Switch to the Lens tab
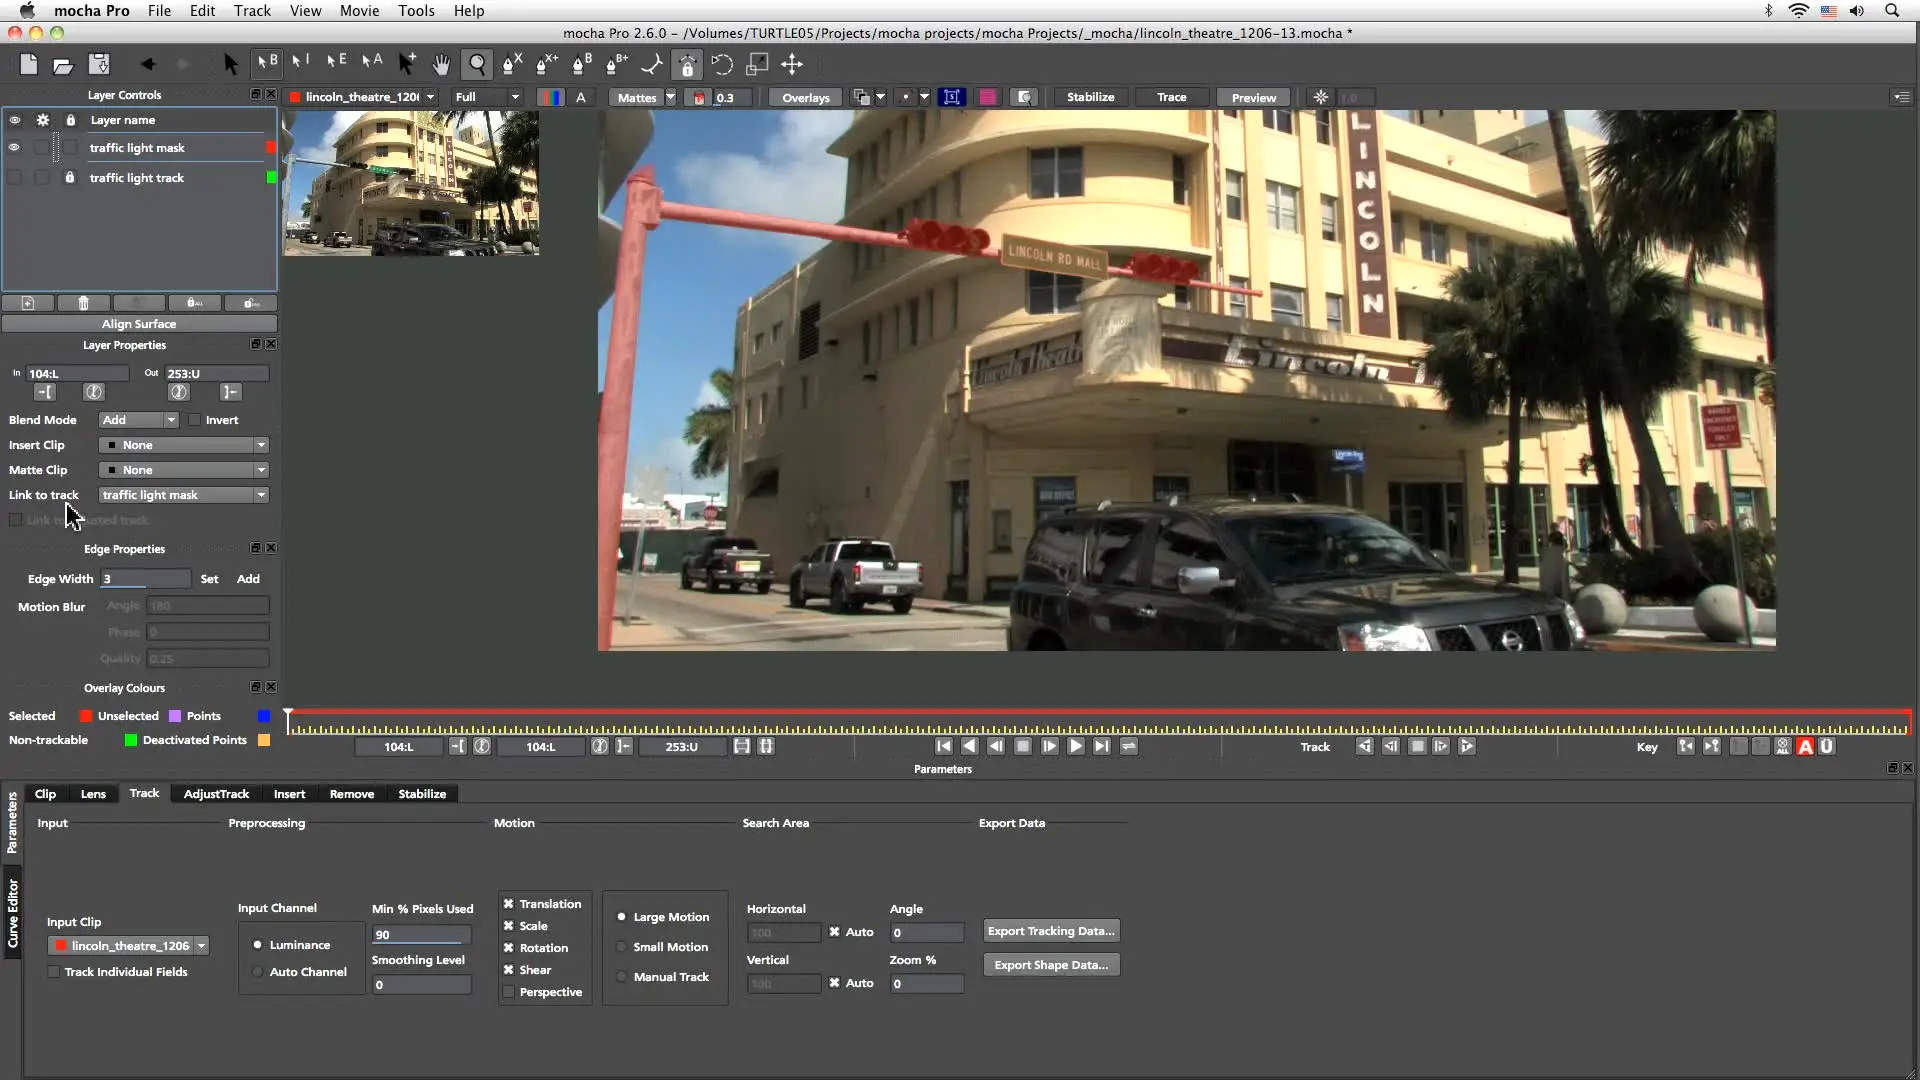1920x1080 pixels. click(93, 794)
